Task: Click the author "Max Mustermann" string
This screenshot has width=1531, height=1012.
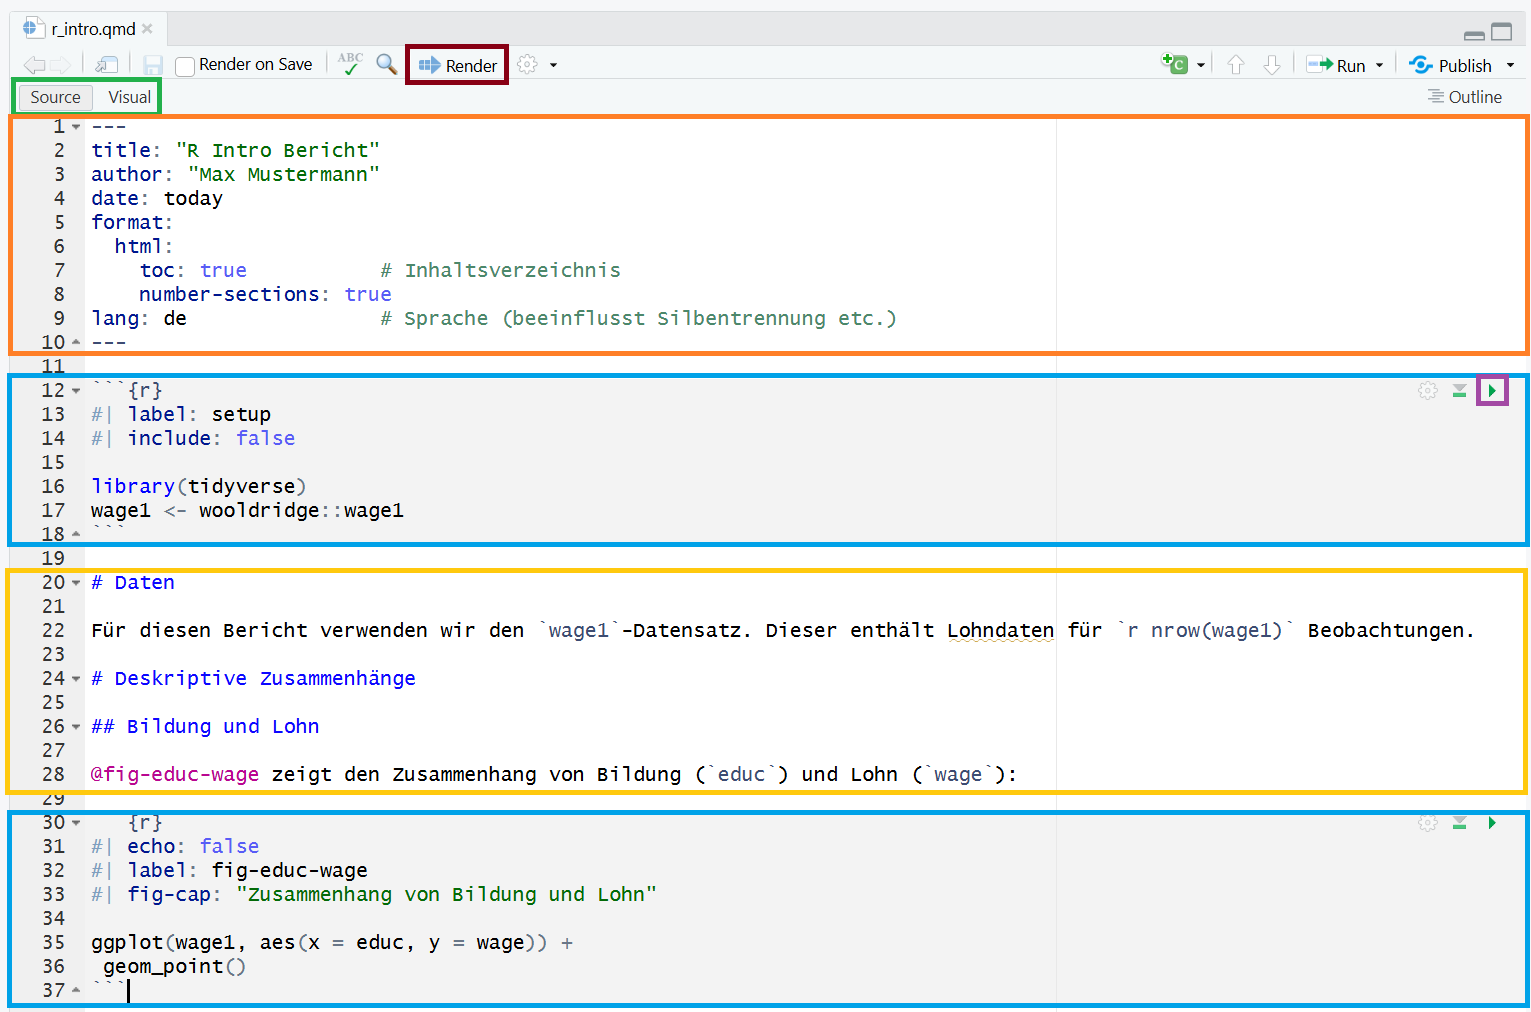Action: 284,174
